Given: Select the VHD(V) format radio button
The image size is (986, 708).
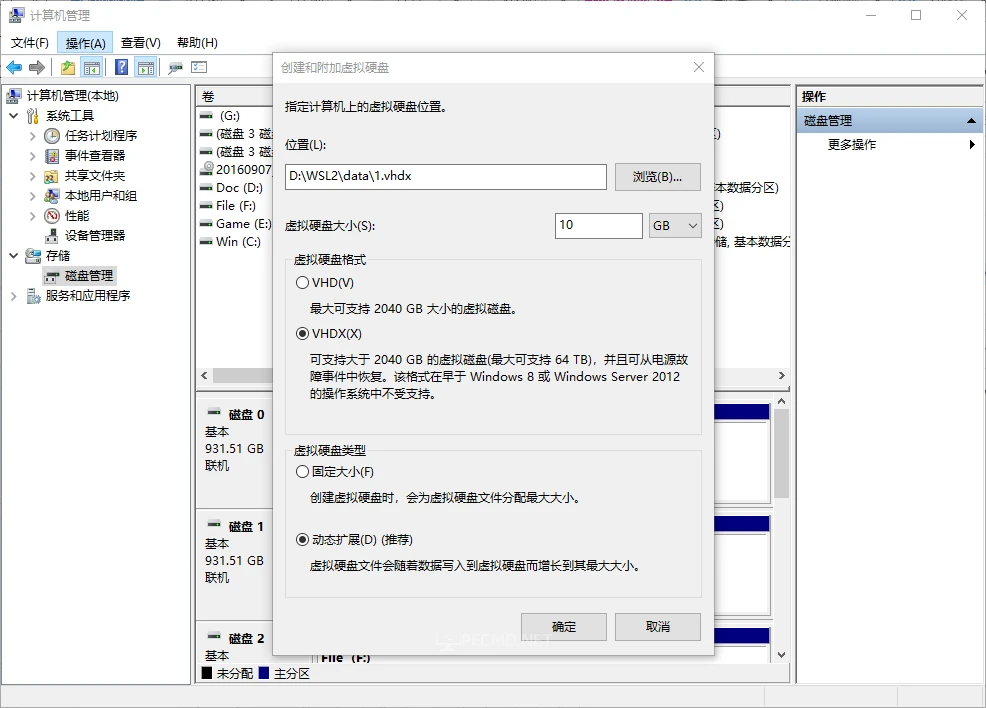Looking at the screenshot, I should (302, 283).
